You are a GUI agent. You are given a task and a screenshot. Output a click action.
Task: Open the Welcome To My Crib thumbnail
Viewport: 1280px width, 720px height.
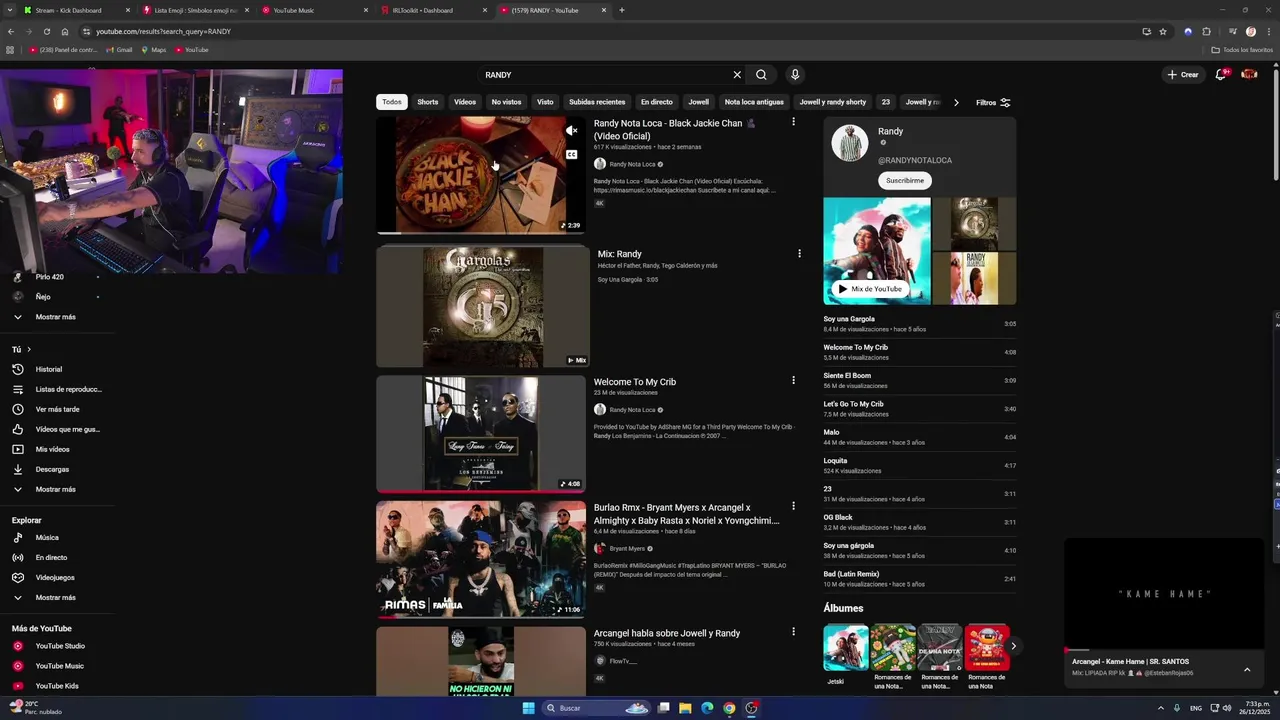(481, 433)
